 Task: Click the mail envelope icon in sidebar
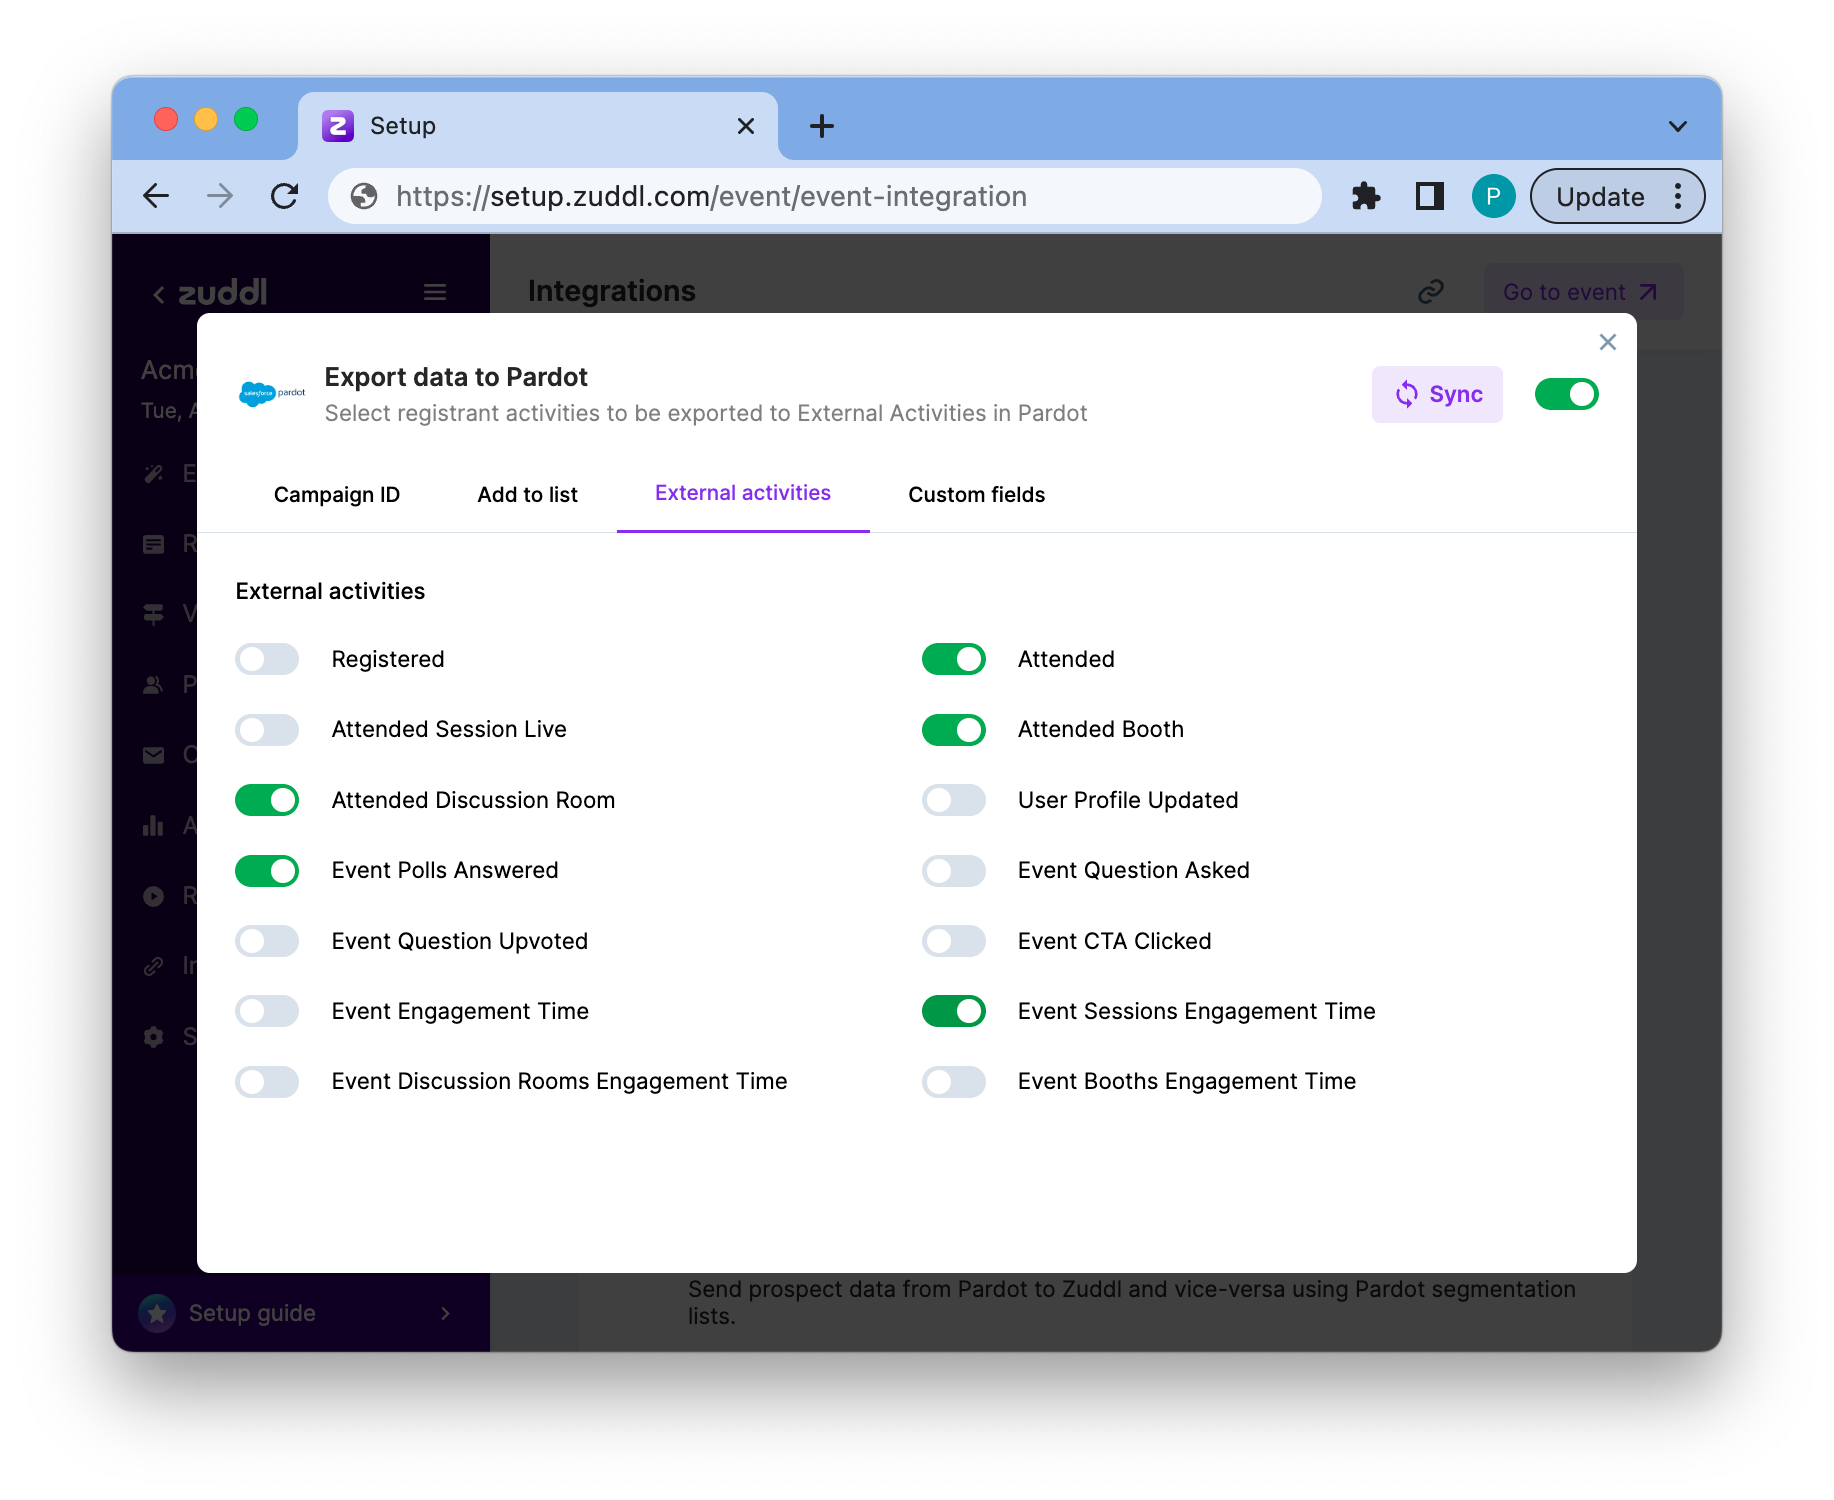click(x=153, y=755)
